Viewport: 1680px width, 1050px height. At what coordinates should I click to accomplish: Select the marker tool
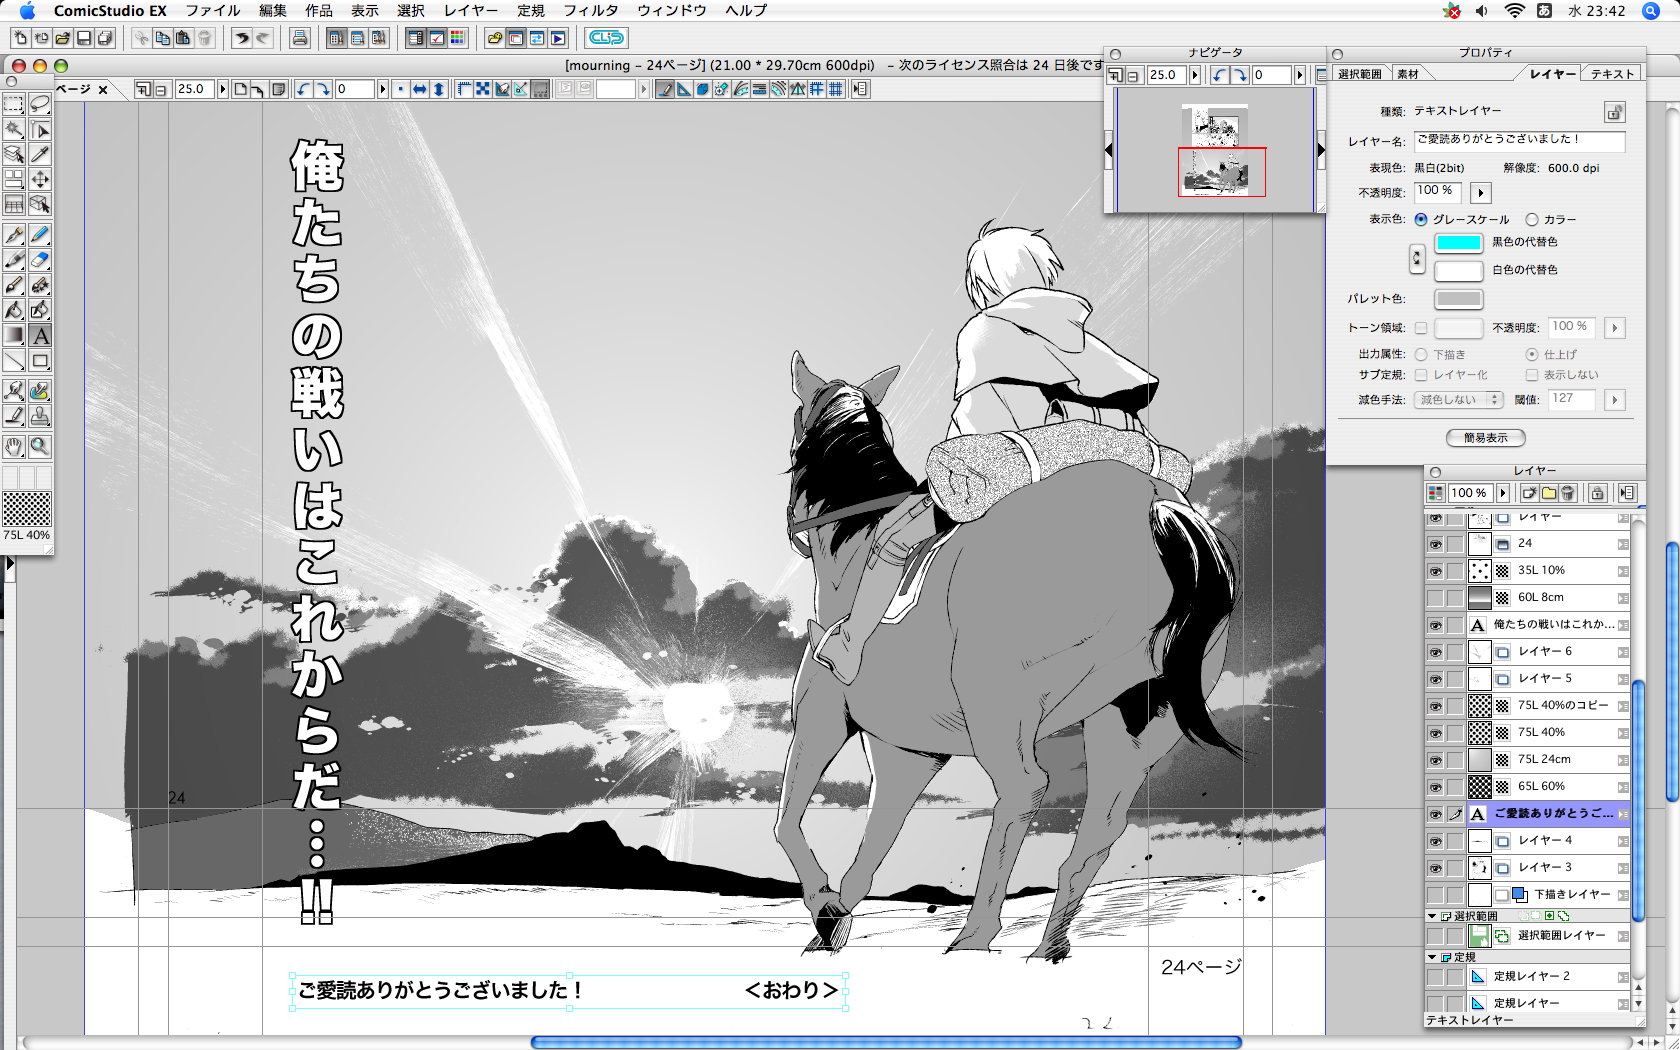click(14, 260)
